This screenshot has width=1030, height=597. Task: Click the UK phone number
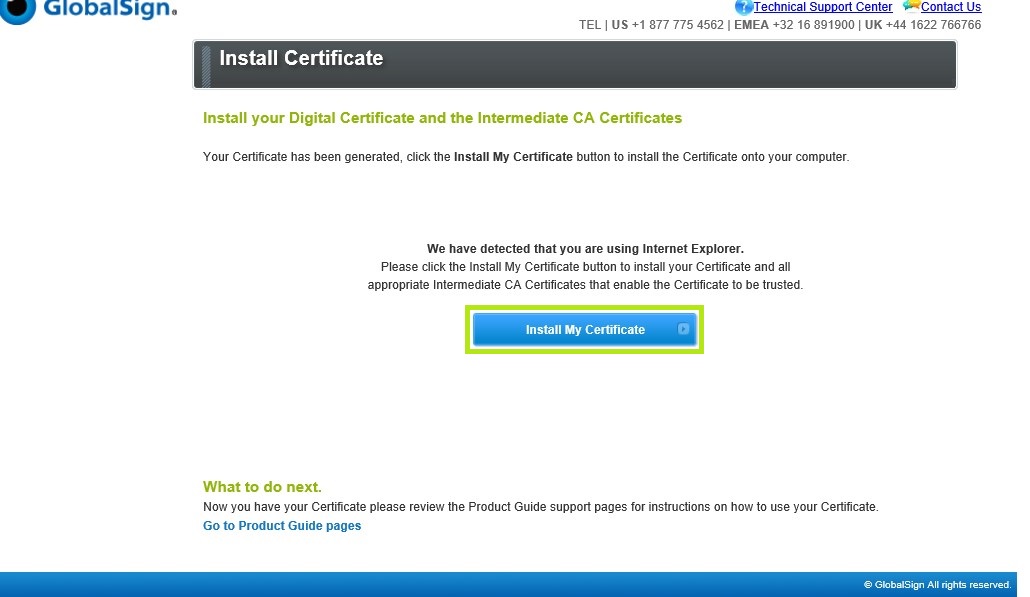[925, 25]
